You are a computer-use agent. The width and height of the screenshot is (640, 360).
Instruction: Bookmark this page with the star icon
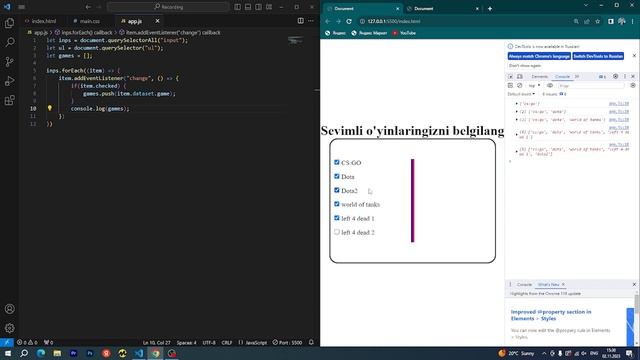click(598, 21)
